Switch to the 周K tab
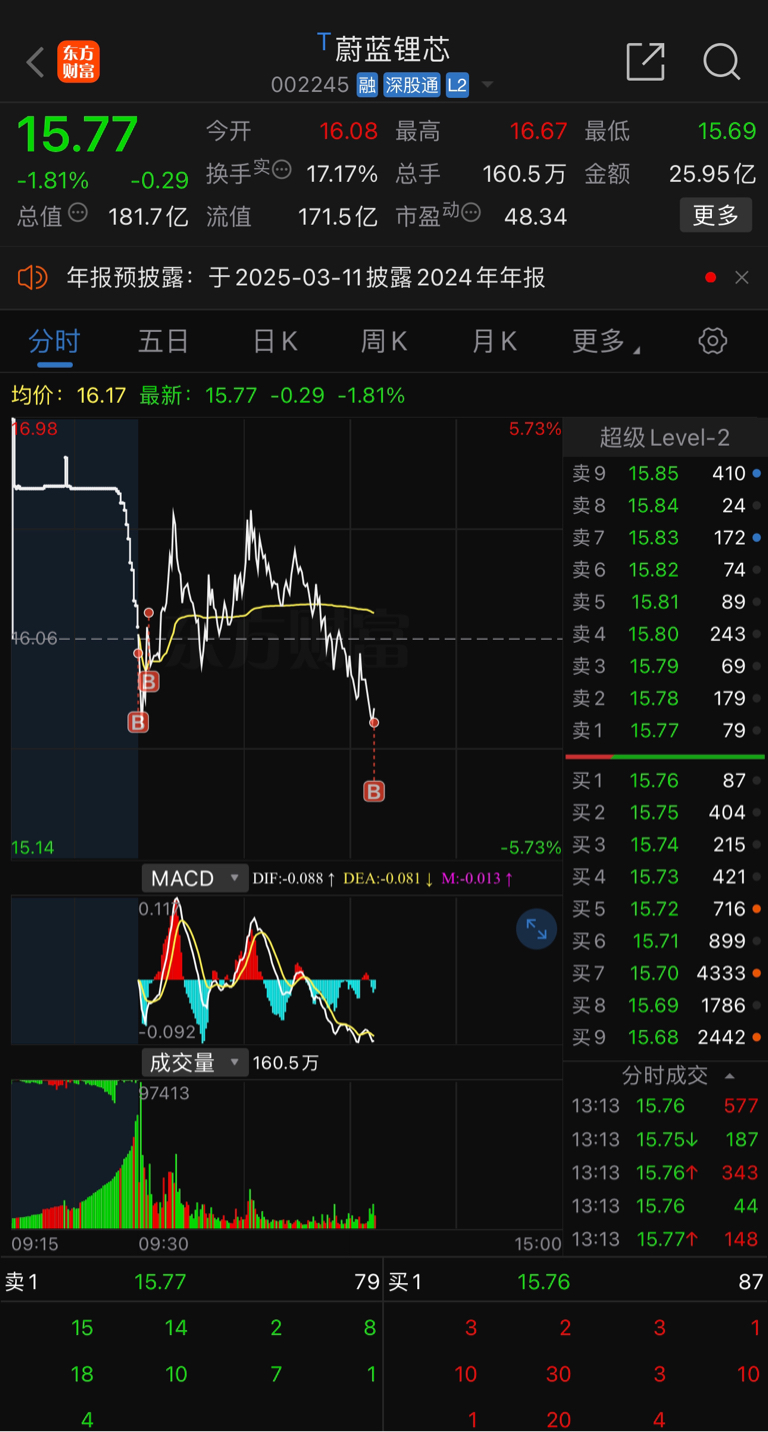 coord(384,342)
